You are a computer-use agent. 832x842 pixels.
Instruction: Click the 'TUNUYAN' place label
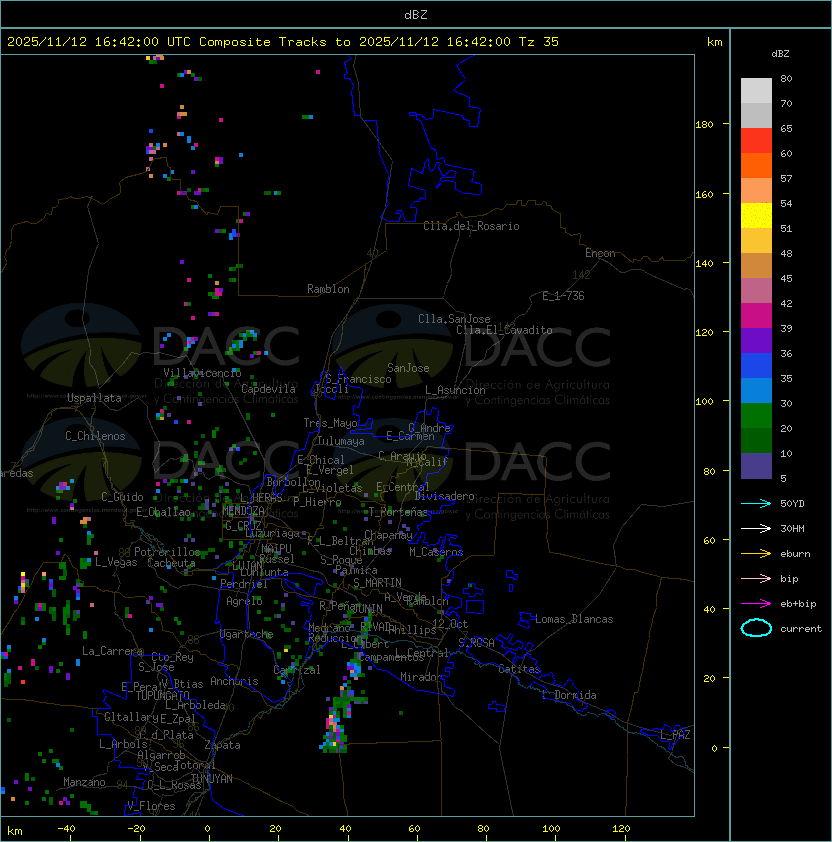[212, 779]
